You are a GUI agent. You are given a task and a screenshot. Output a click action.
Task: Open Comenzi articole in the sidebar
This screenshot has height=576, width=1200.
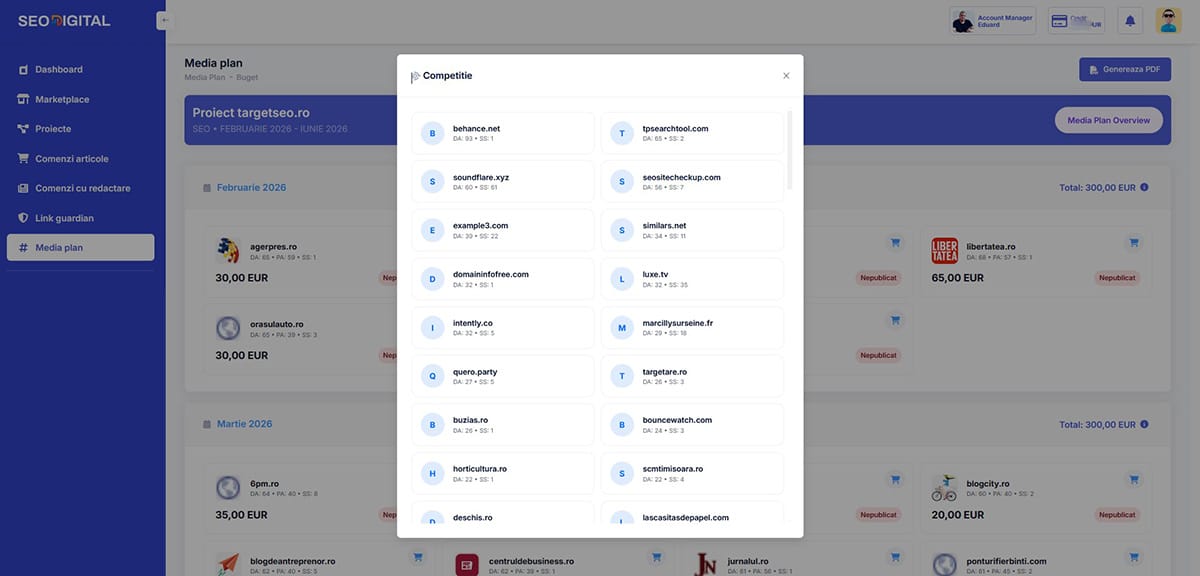[x=71, y=159]
